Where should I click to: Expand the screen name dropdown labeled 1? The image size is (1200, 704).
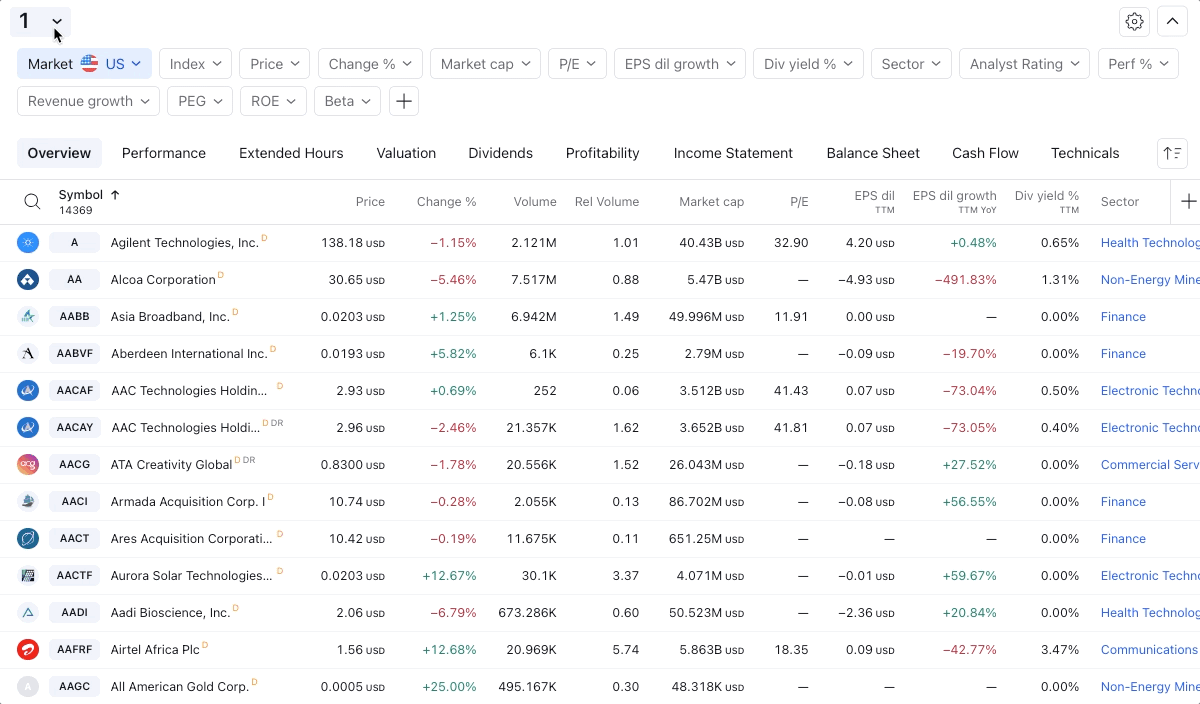(40, 21)
